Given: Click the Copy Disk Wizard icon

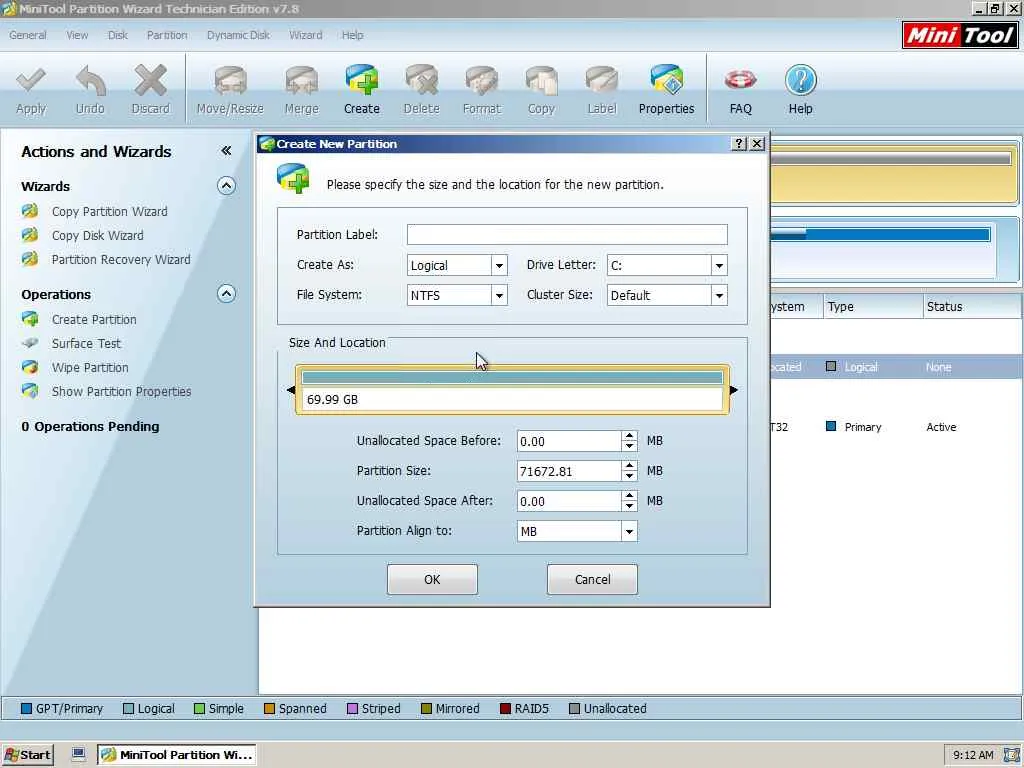Looking at the screenshot, I should [30, 235].
